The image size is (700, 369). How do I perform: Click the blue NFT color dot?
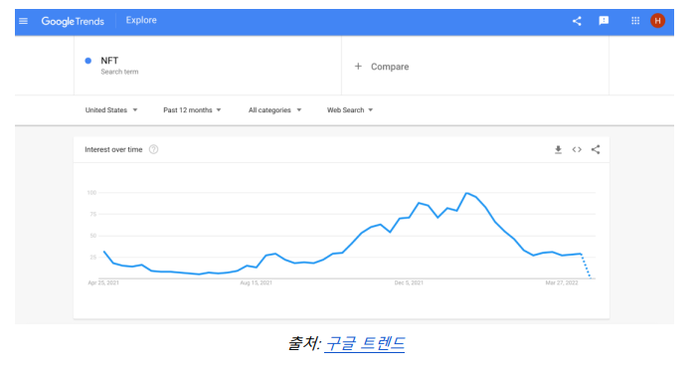[x=88, y=61]
